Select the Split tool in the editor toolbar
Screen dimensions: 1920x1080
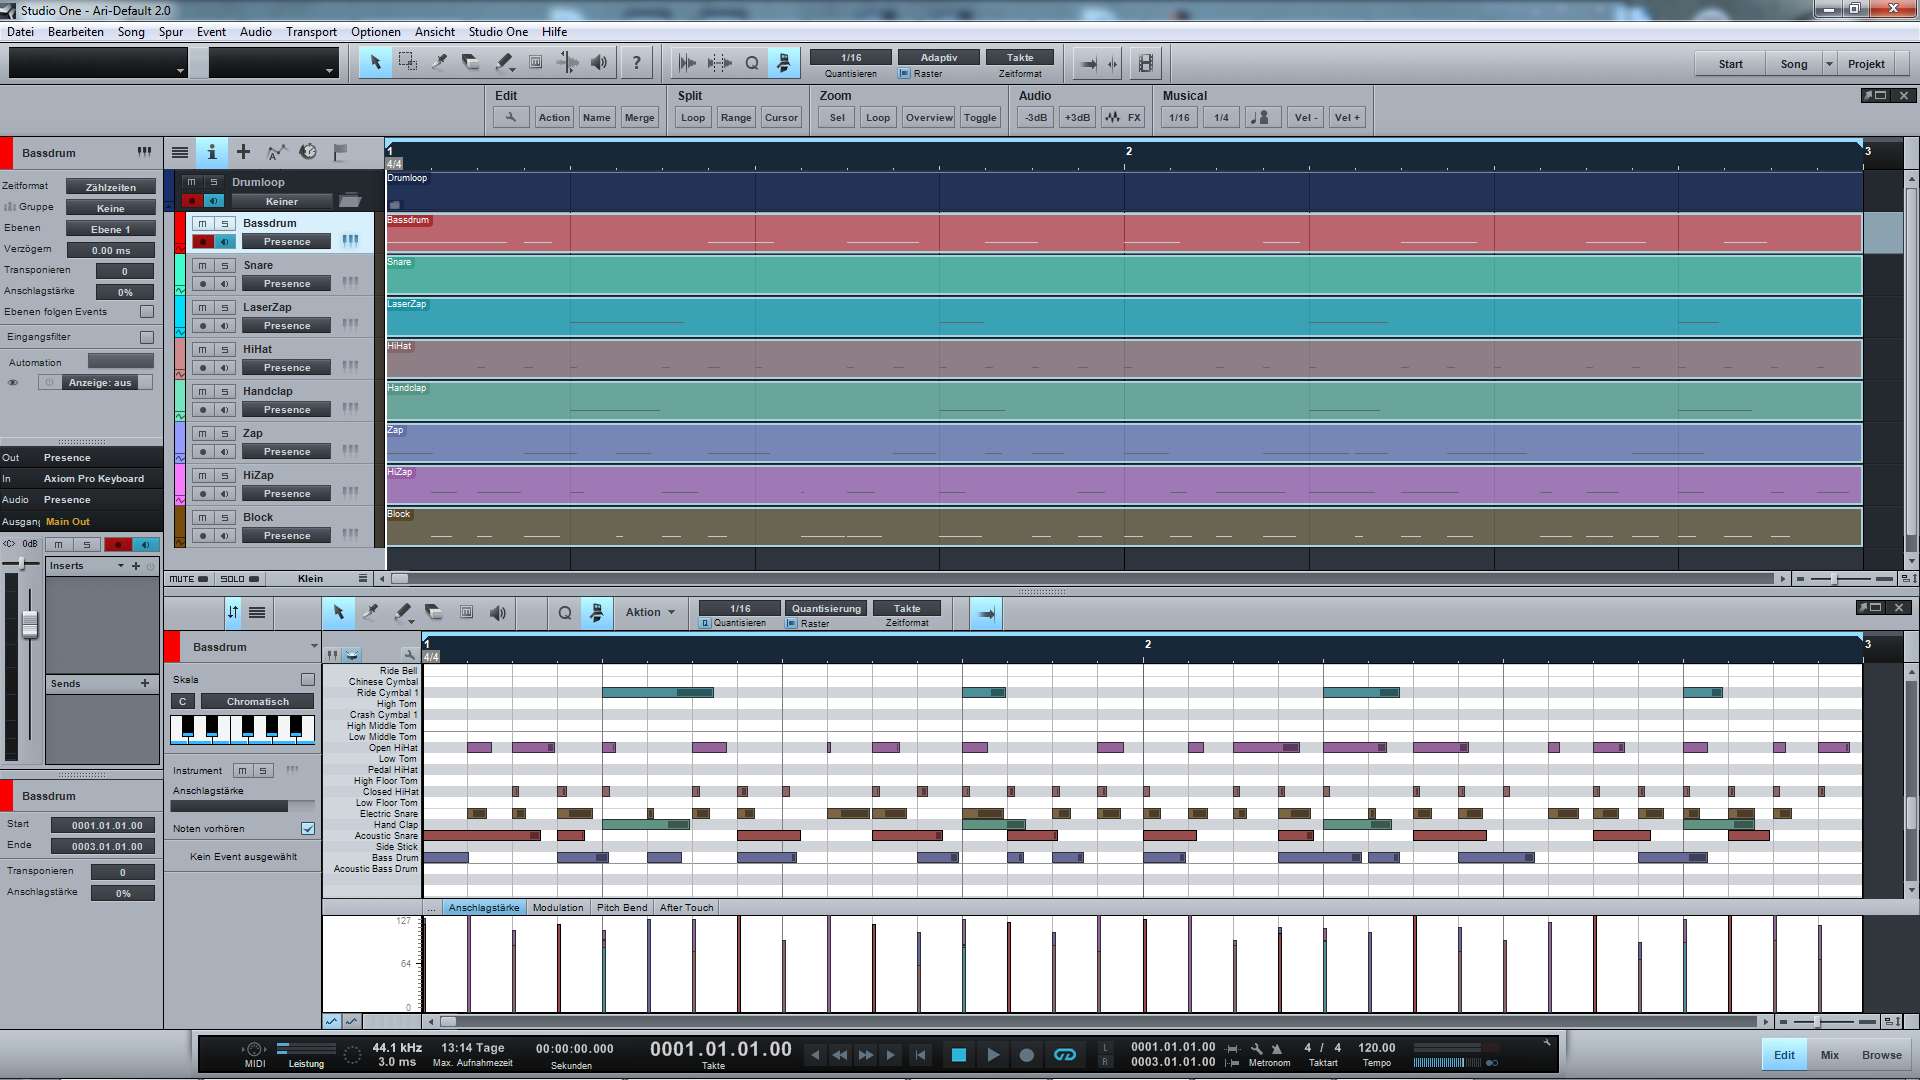point(370,612)
